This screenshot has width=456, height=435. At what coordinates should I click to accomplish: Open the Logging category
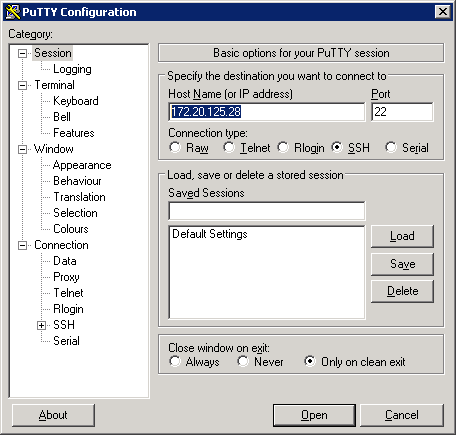pos(72,69)
